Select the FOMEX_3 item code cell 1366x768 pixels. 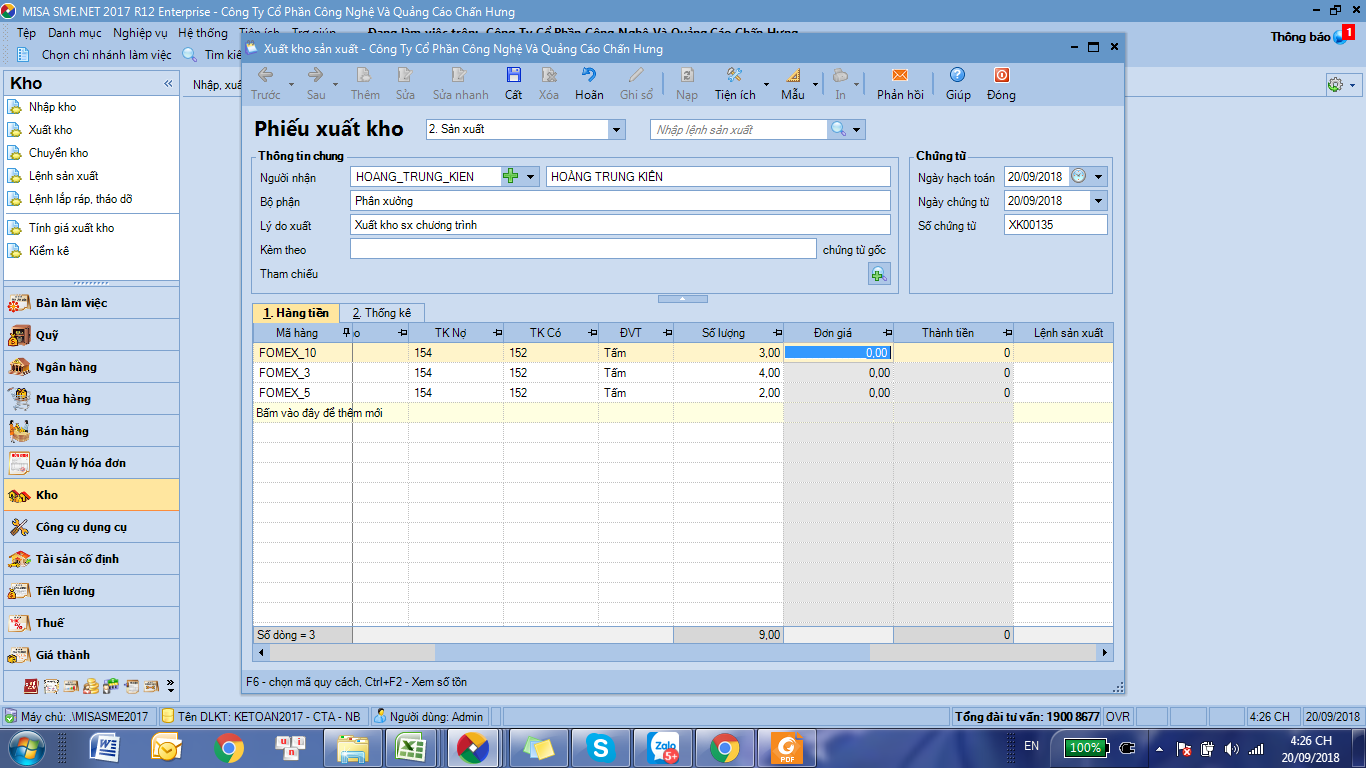click(x=303, y=373)
